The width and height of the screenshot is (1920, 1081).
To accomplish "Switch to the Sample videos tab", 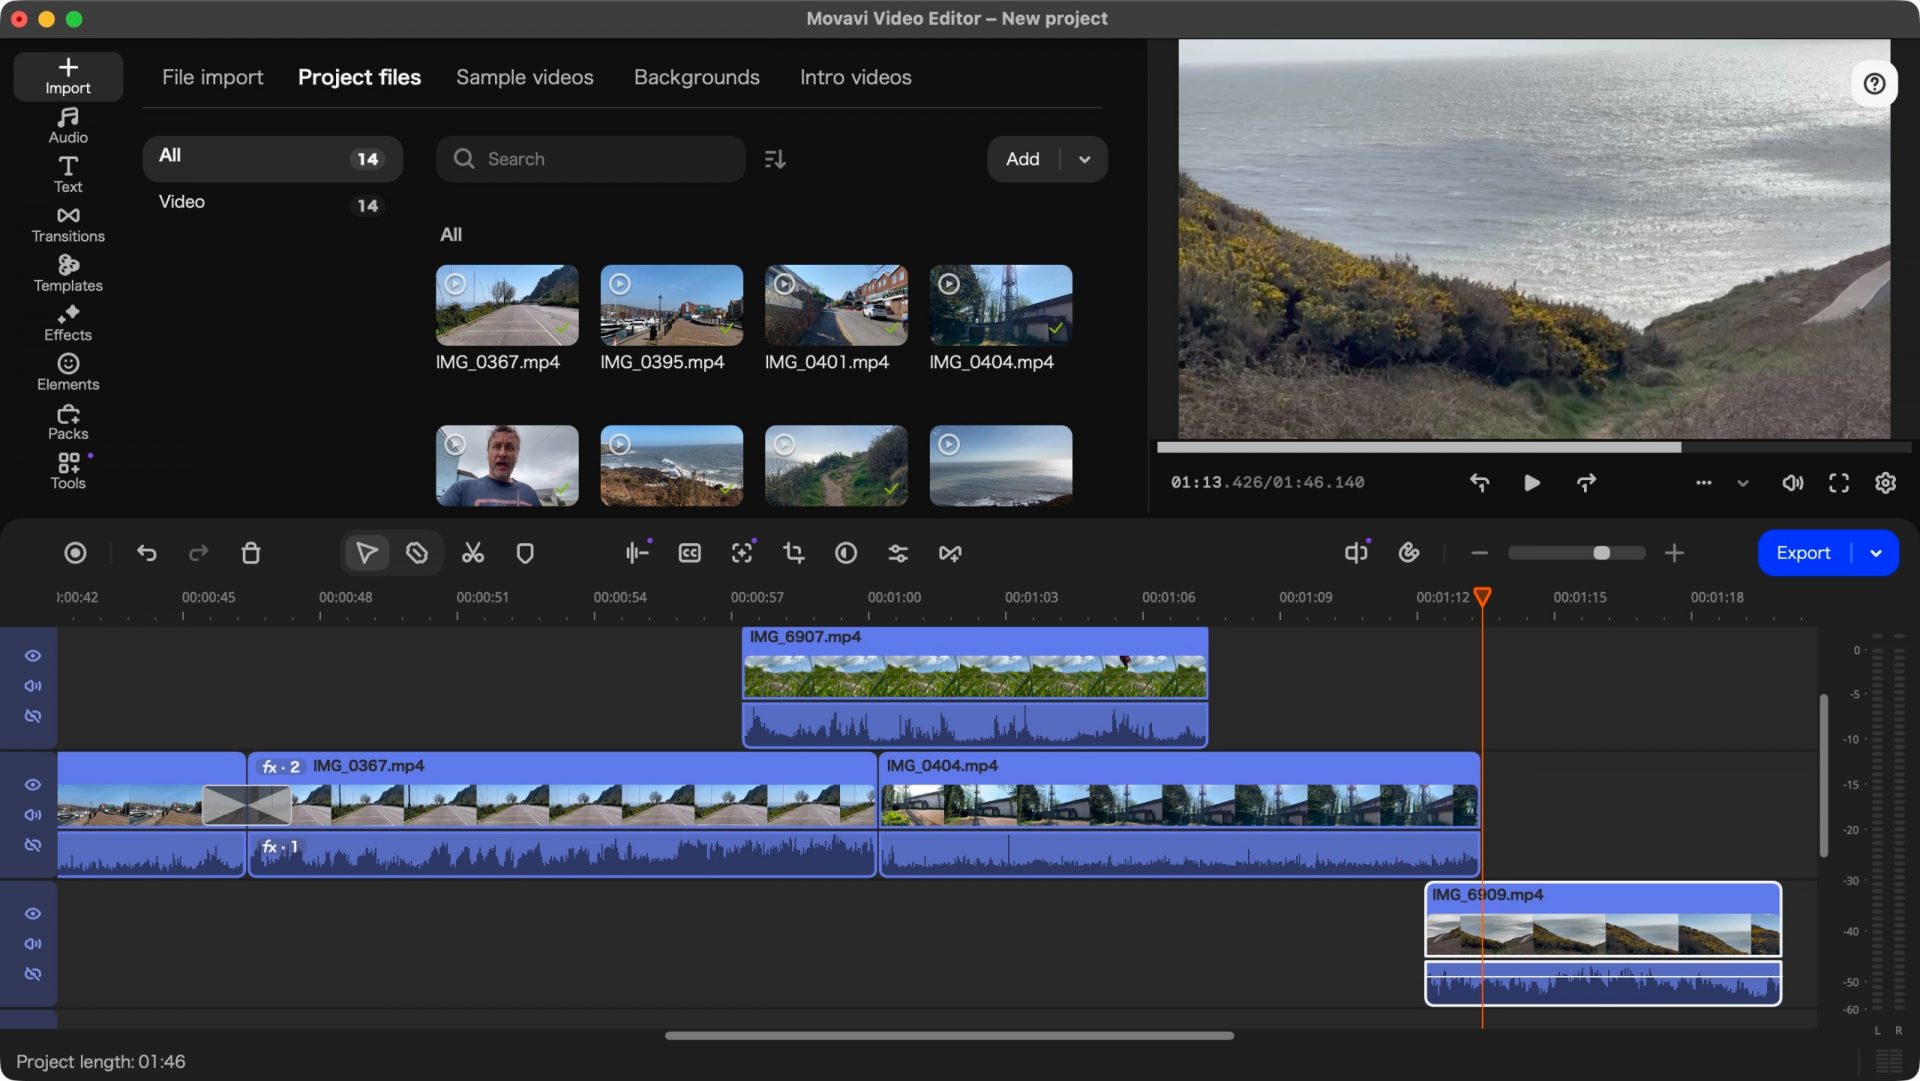I will point(525,77).
